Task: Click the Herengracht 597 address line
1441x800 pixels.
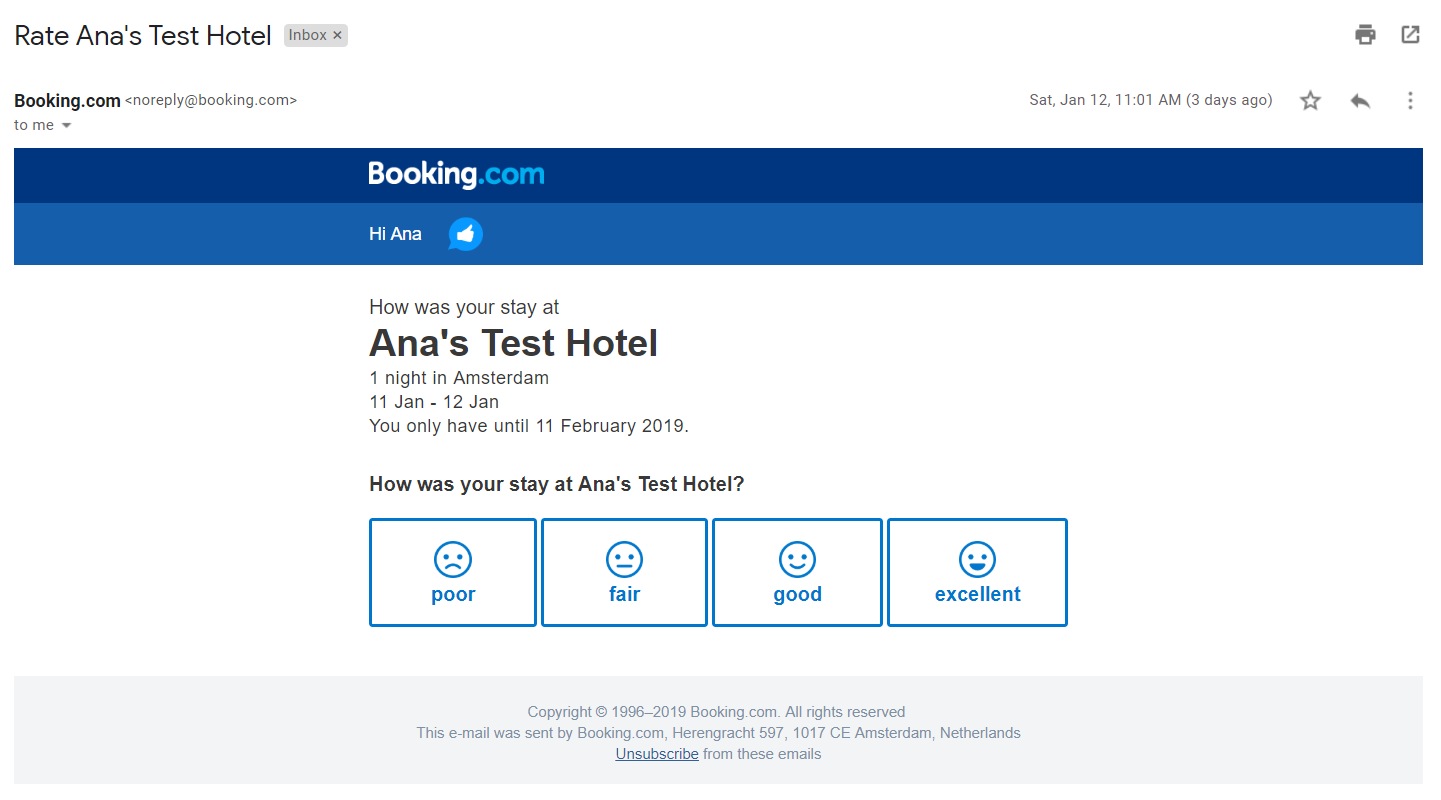Action: pos(718,733)
